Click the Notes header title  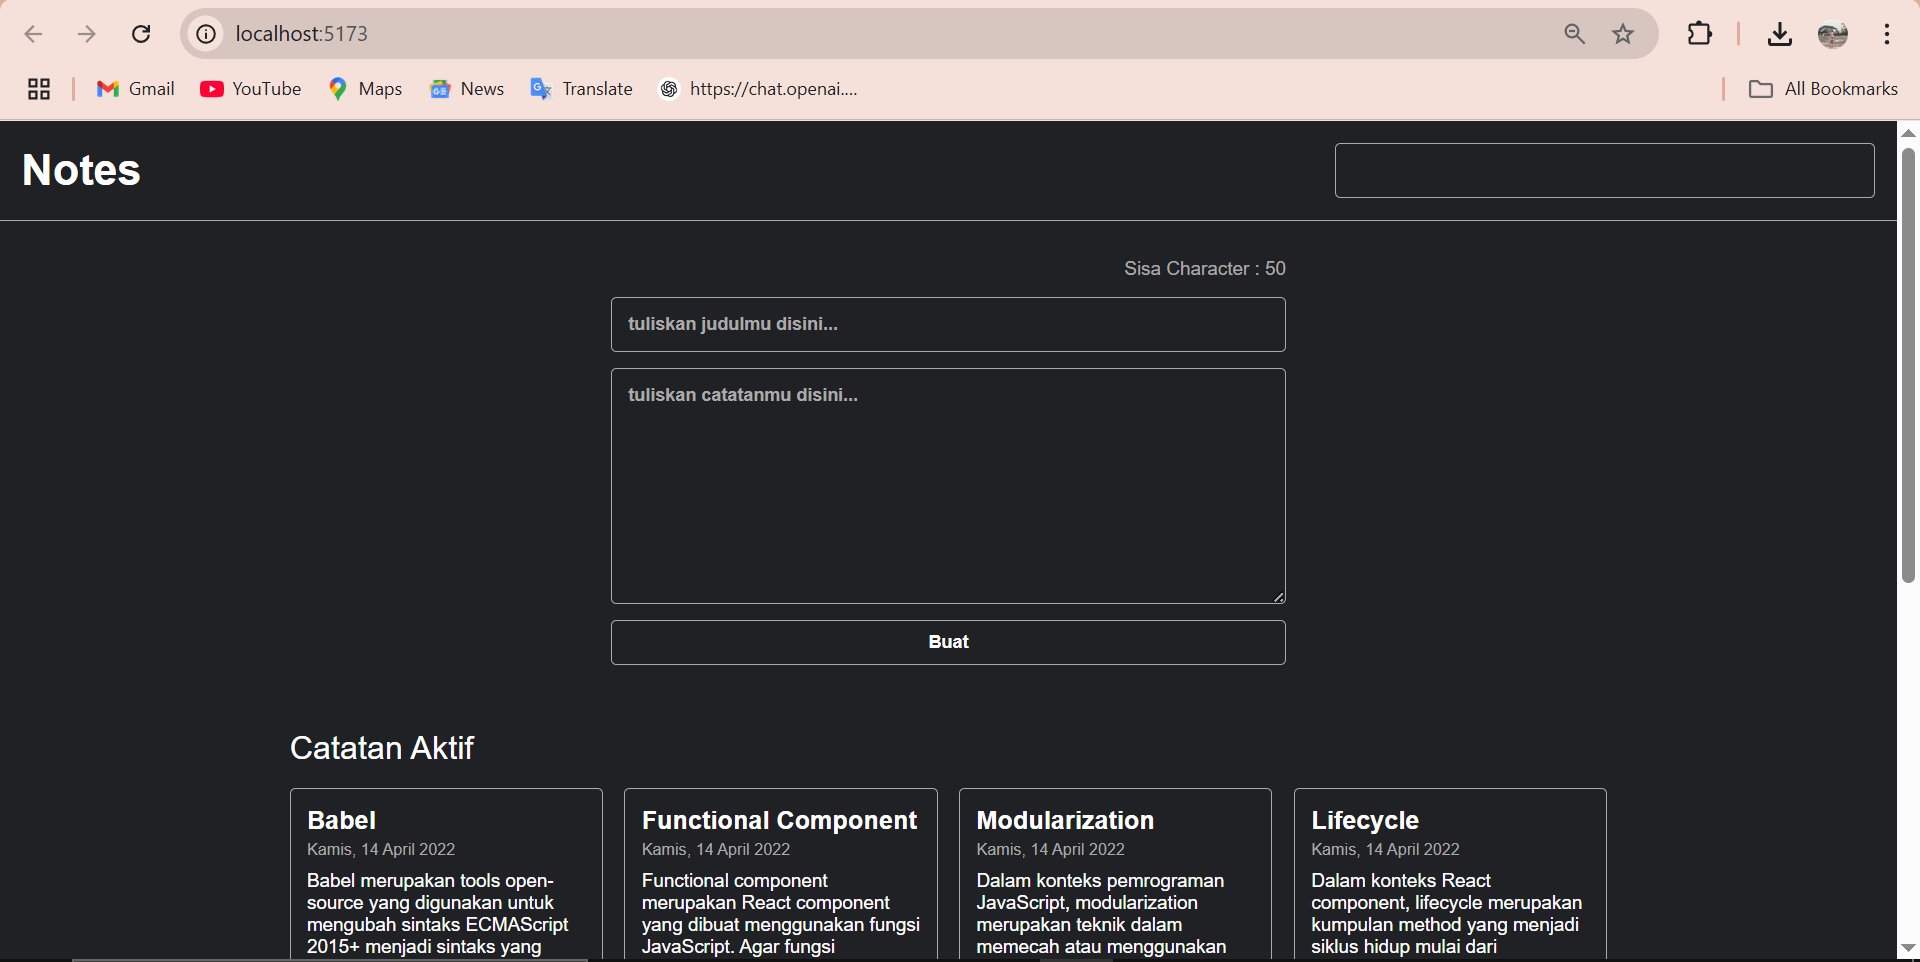[81, 170]
